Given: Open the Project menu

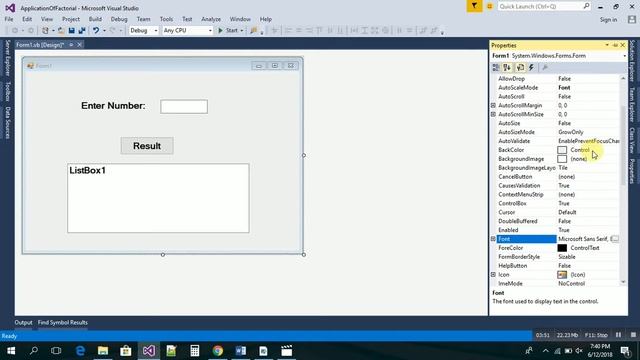Looking at the screenshot, I should [x=71, y=19].
